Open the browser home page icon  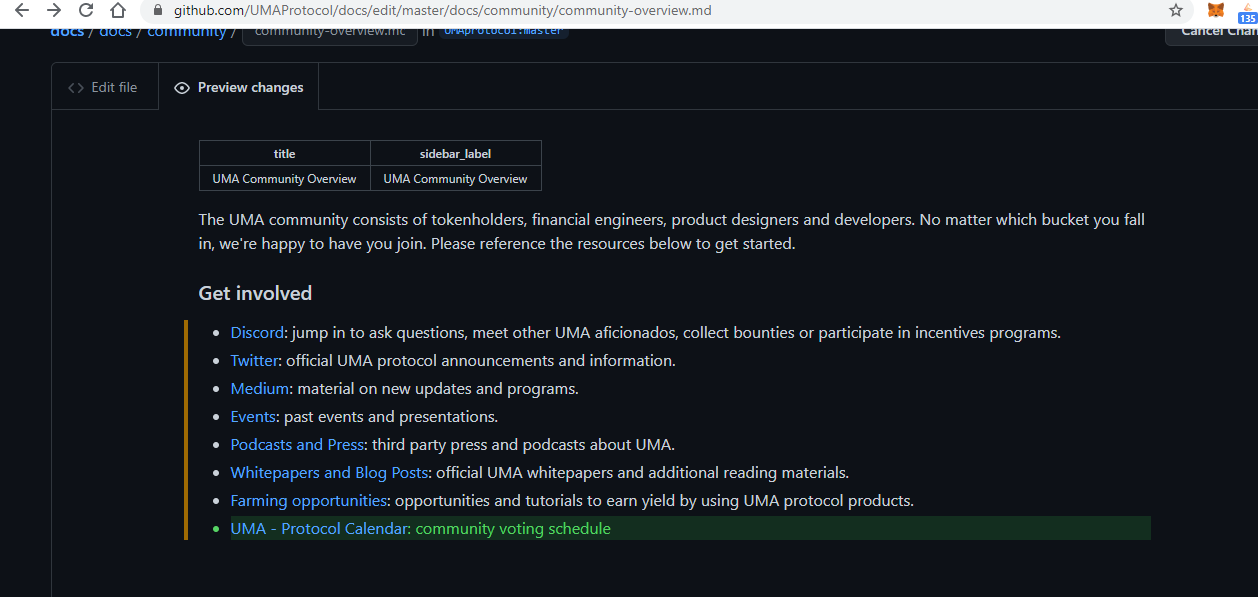[x=118, y=11]
